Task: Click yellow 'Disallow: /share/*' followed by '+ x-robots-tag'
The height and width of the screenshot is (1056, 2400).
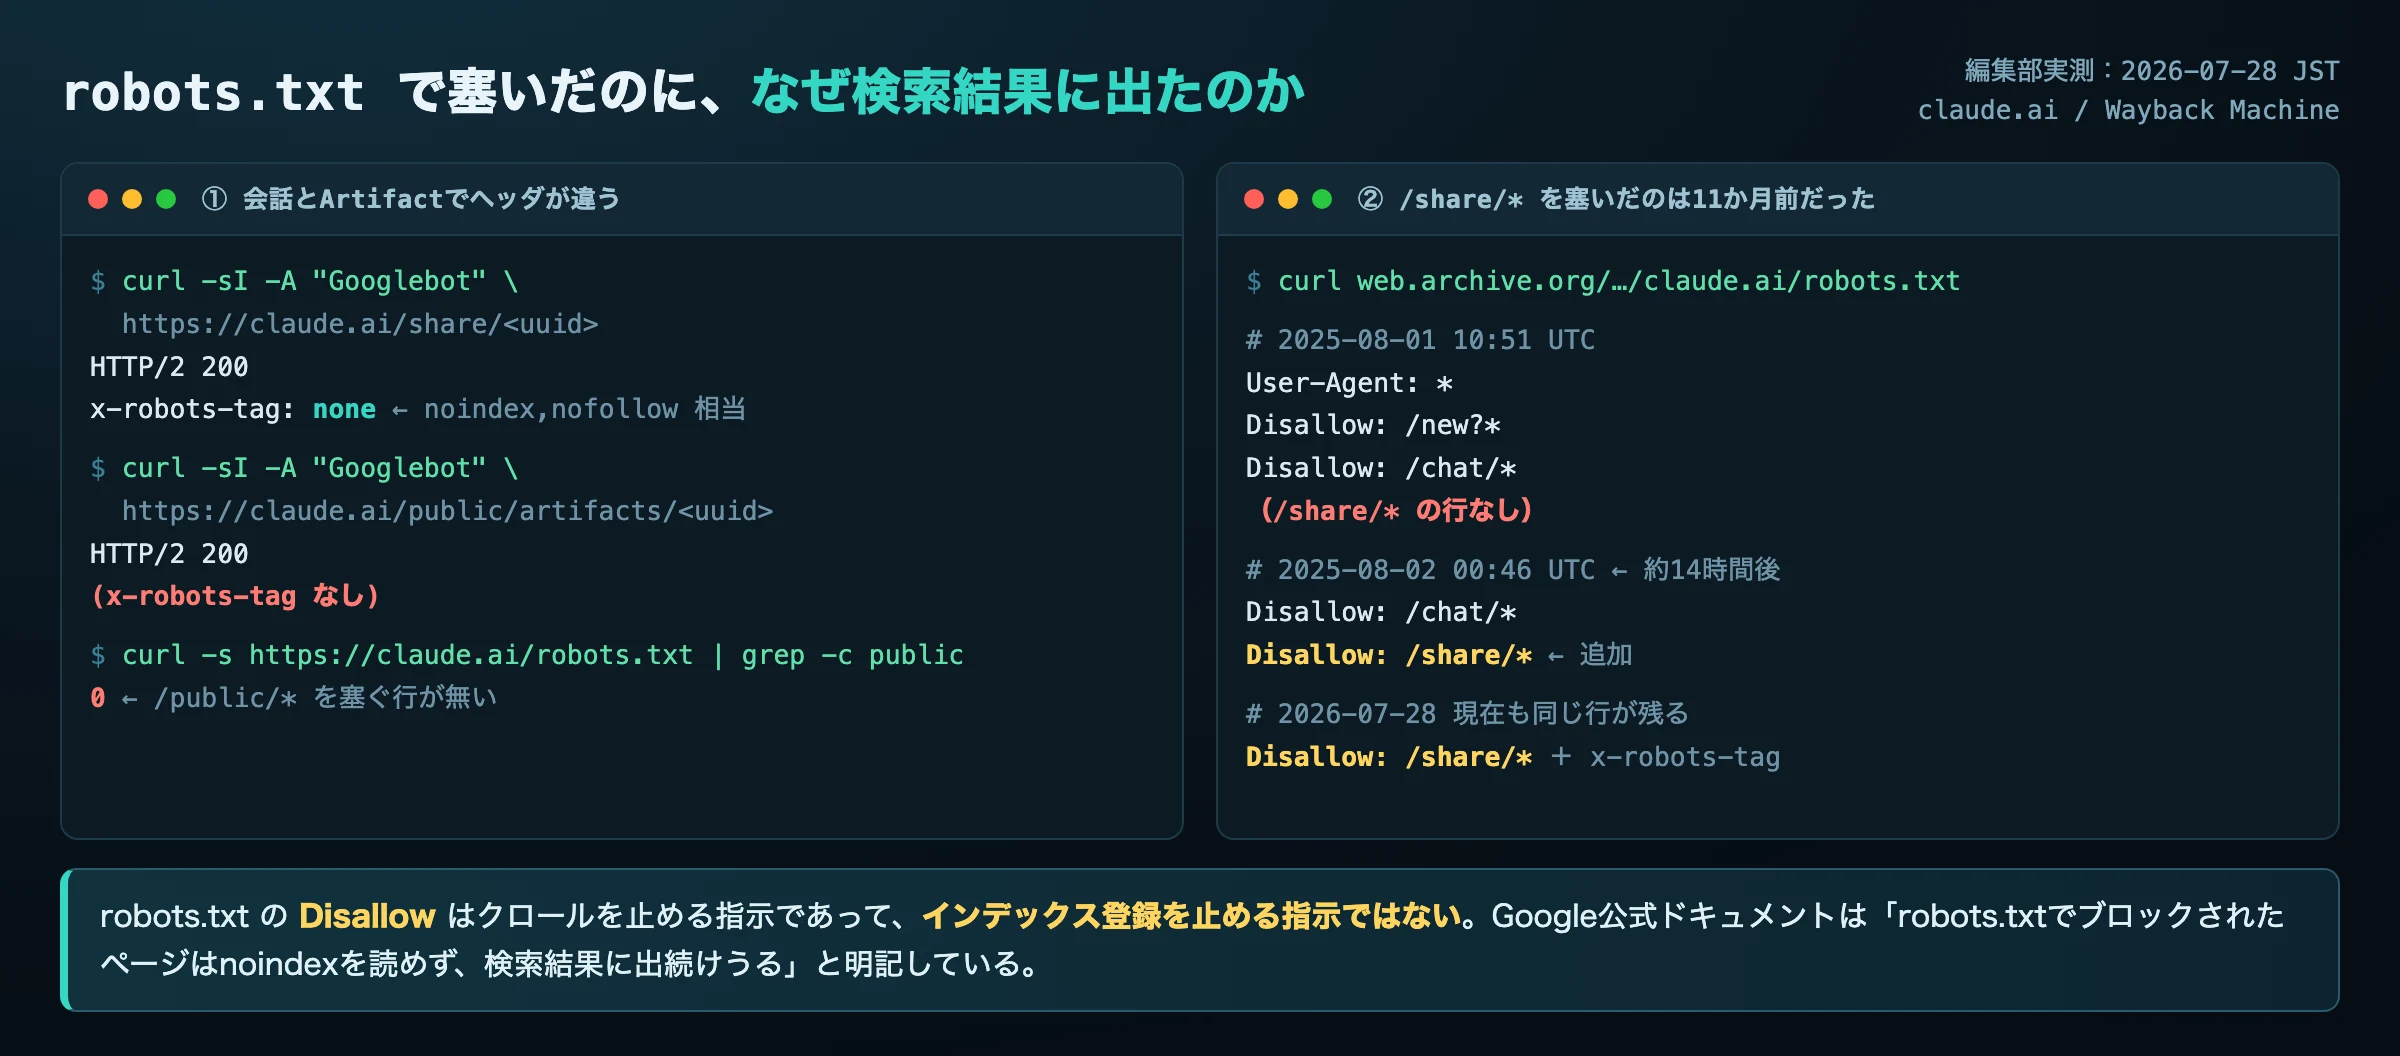Action: pyautogui.click(x=1389, y=757)
